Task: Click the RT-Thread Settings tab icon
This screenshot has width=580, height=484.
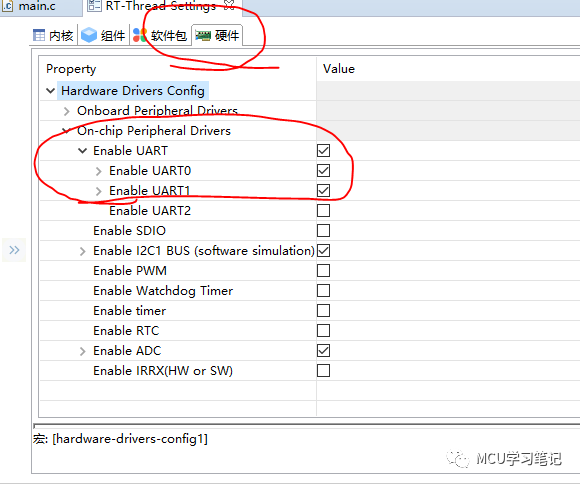Action: tap(94, 6)
